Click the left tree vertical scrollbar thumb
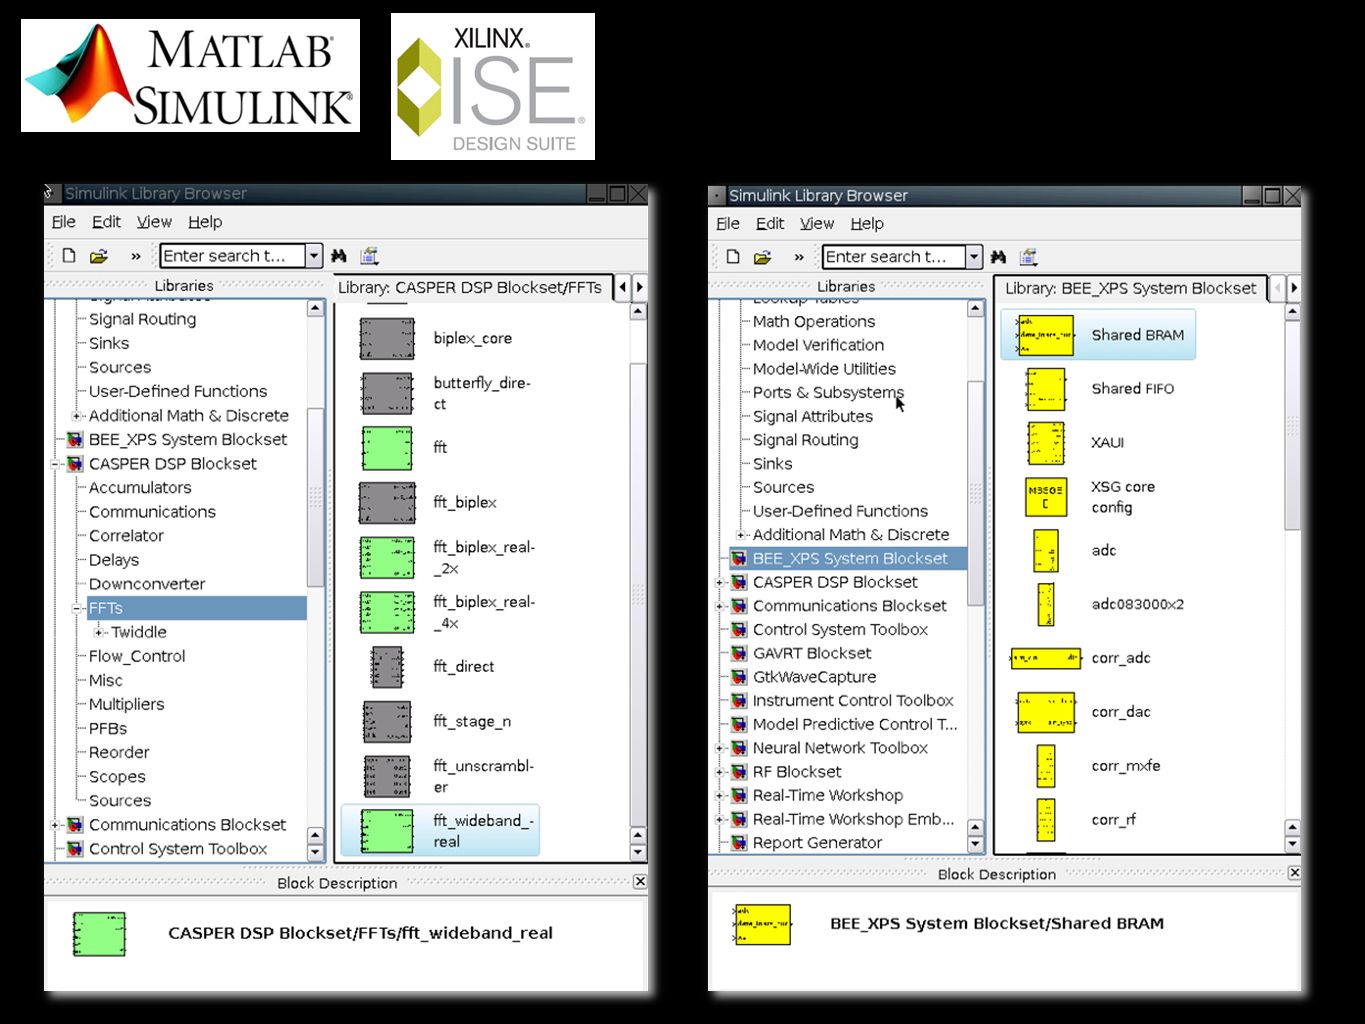Screen dimensions: 1365x1024 pyautogui.click(x=315, y=497)
